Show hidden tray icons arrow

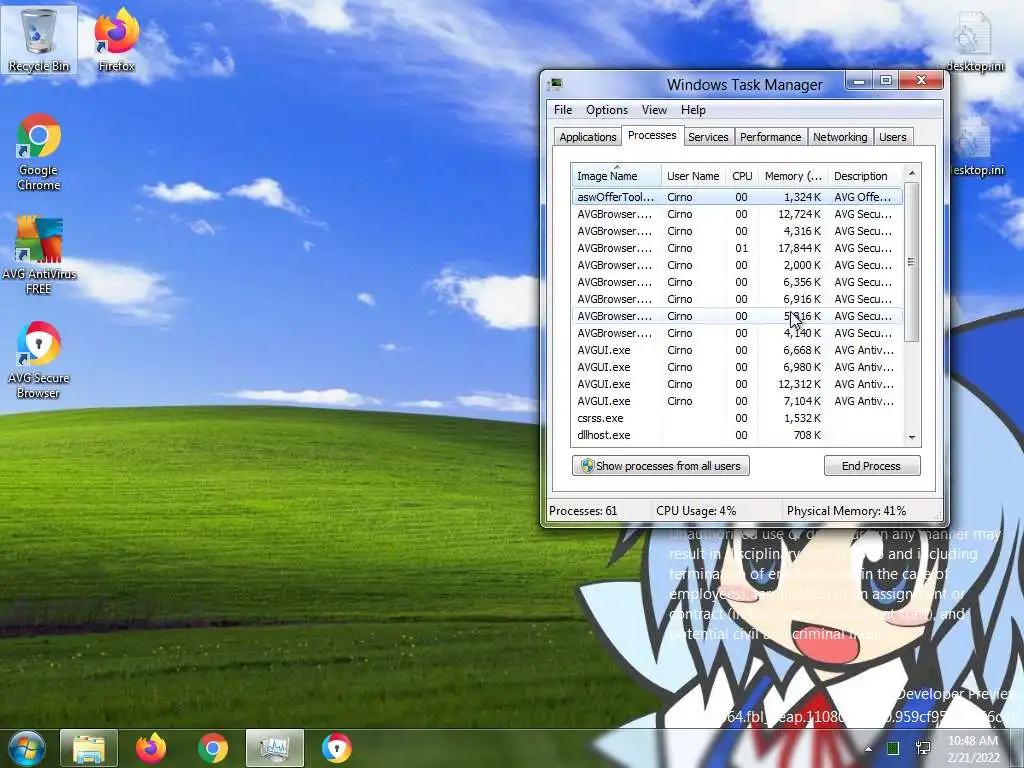pos(868,749)
